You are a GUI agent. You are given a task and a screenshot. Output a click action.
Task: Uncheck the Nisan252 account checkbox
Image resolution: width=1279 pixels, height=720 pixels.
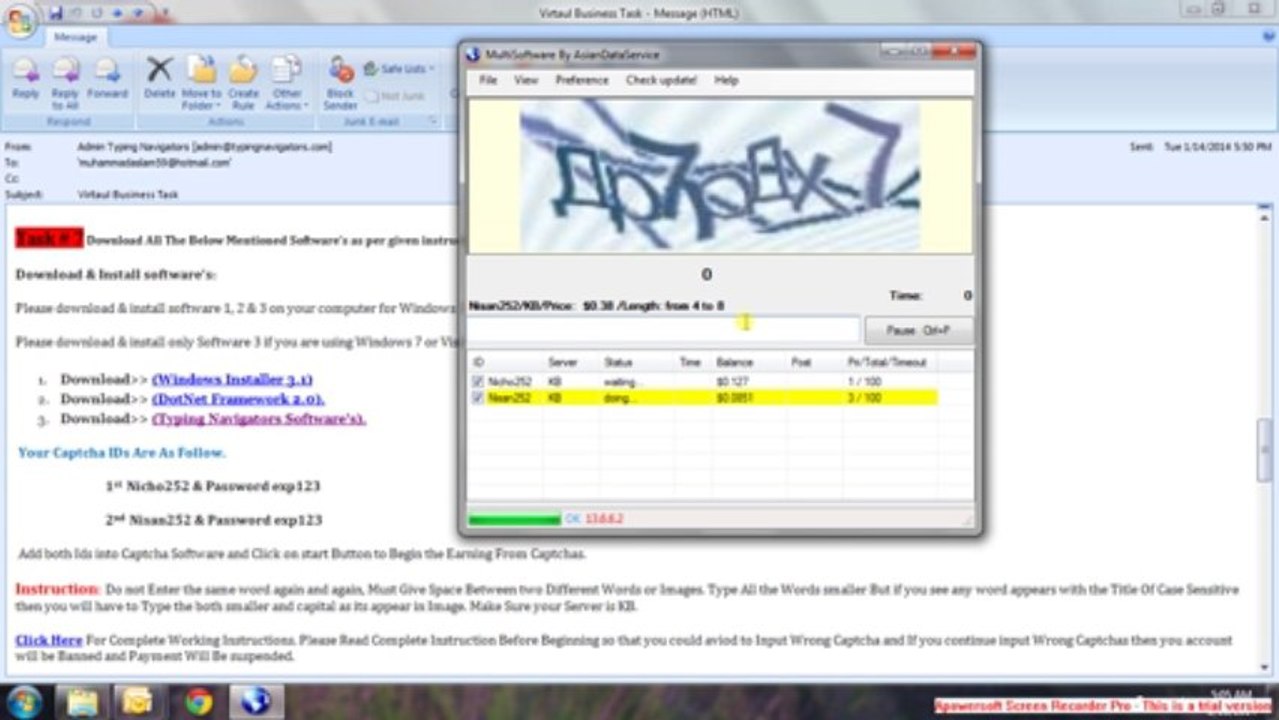coord(478,398)
